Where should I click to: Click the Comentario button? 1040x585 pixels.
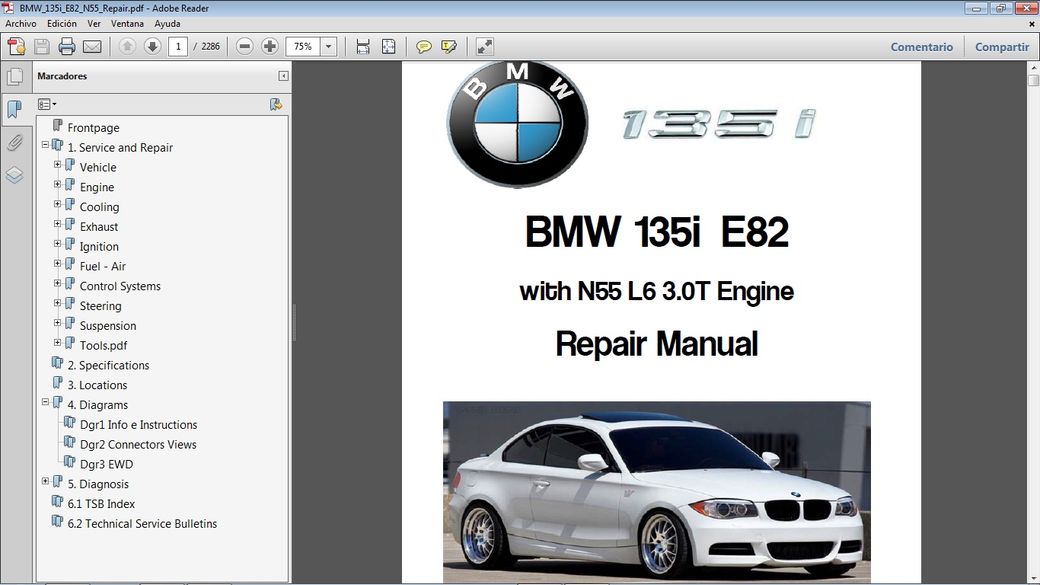point(921,47)
